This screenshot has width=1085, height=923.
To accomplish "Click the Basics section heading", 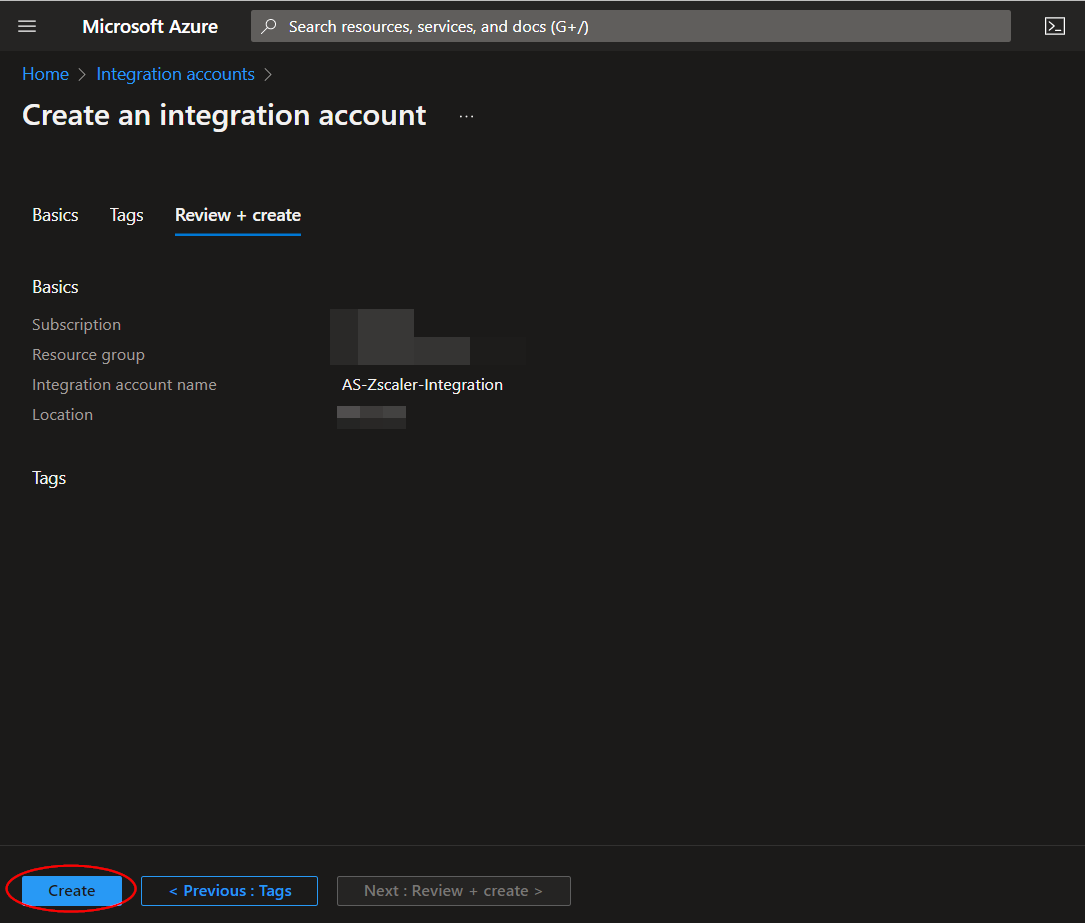I will [x=55, y=287].
